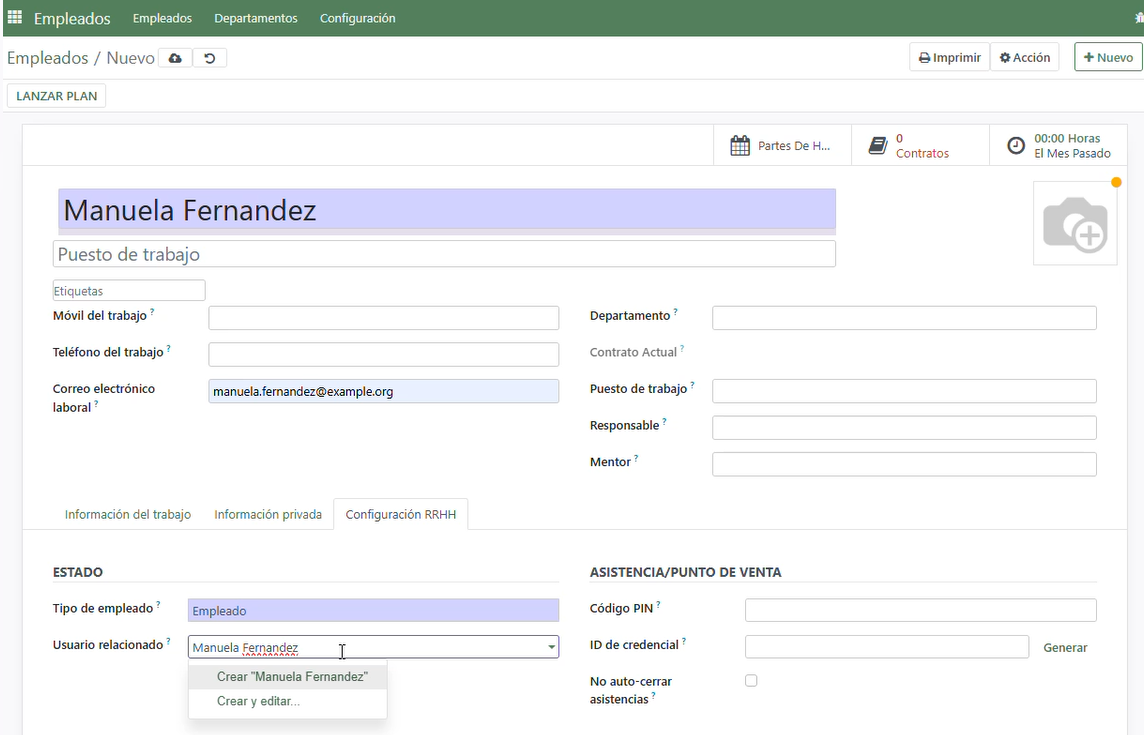Click the Generar credential link
This screenshot has width=1144, height=735.
[1065, 648]
